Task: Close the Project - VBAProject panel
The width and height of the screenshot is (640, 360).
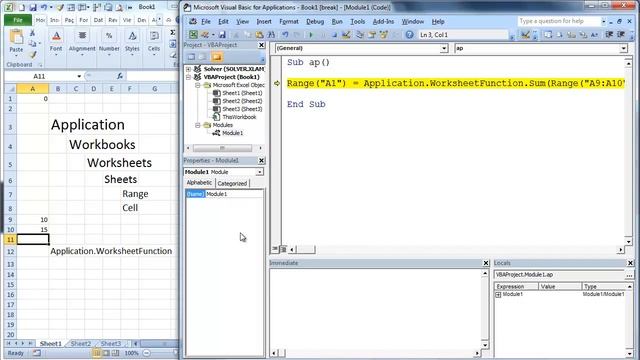Action: point(261,45)
